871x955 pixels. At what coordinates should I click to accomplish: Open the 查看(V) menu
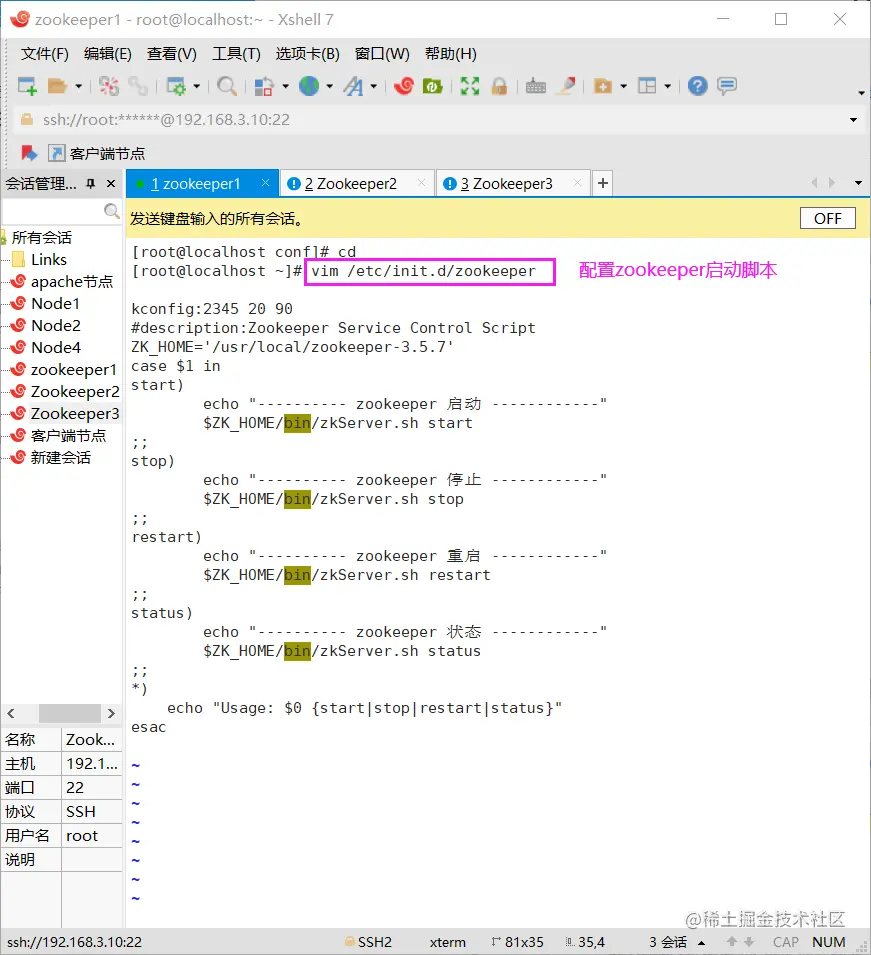pyautogui.click(x=172, y=54)
